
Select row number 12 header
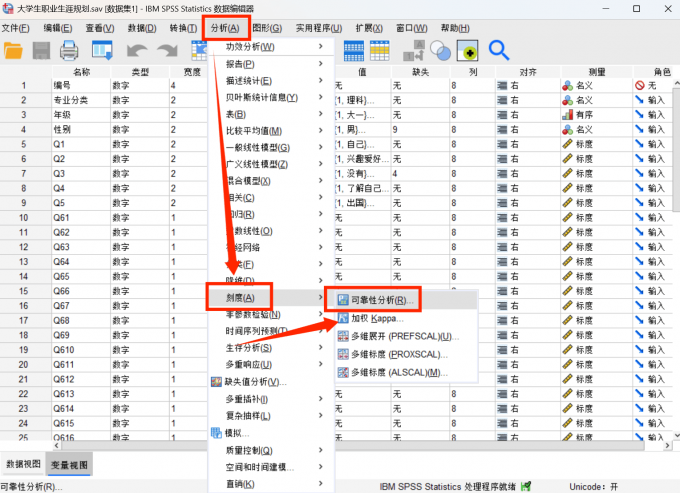[24, 247]
